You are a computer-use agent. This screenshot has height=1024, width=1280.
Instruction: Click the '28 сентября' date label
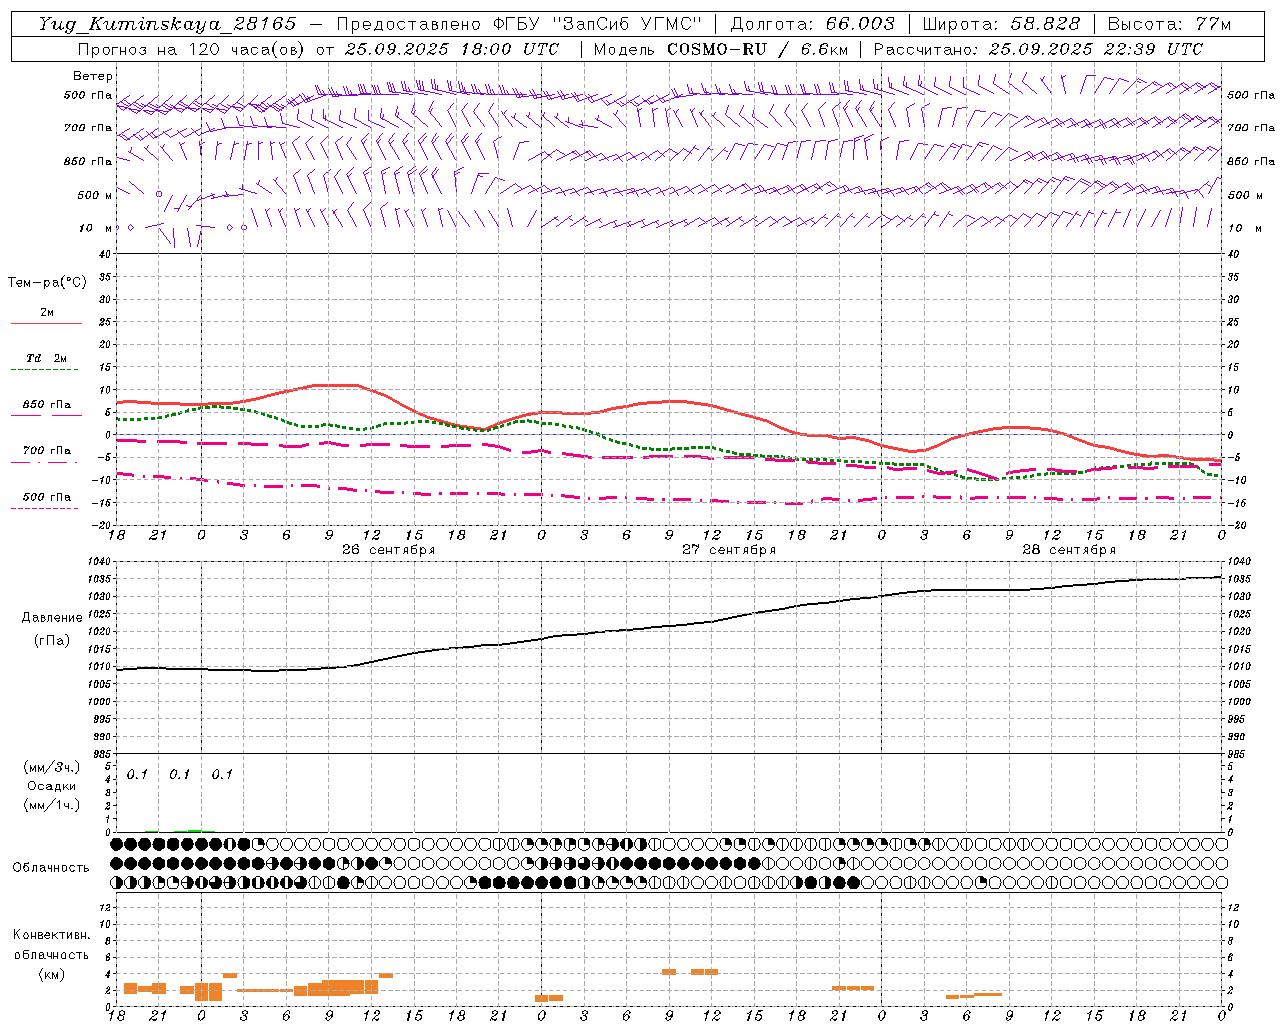coord(1069,550)
